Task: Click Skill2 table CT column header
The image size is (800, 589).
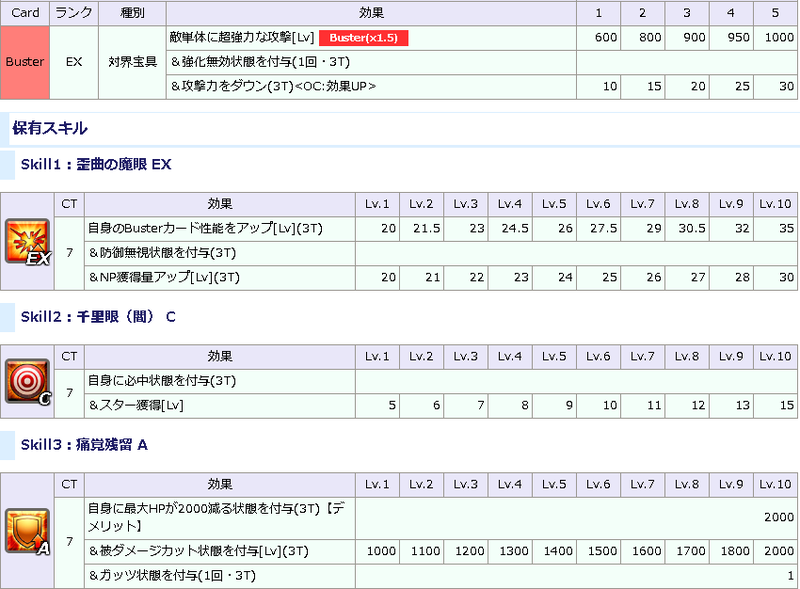Action: tap(70, 356)
